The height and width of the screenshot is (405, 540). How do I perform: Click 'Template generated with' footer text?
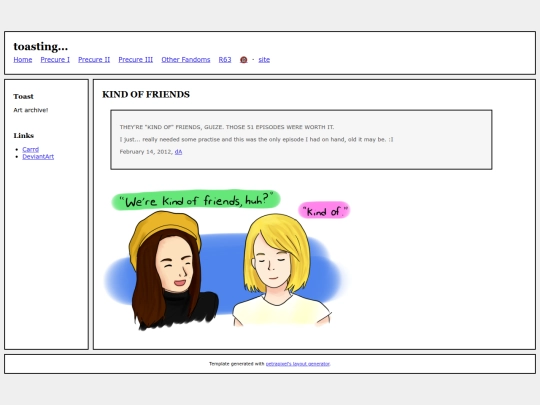point(237,364)
